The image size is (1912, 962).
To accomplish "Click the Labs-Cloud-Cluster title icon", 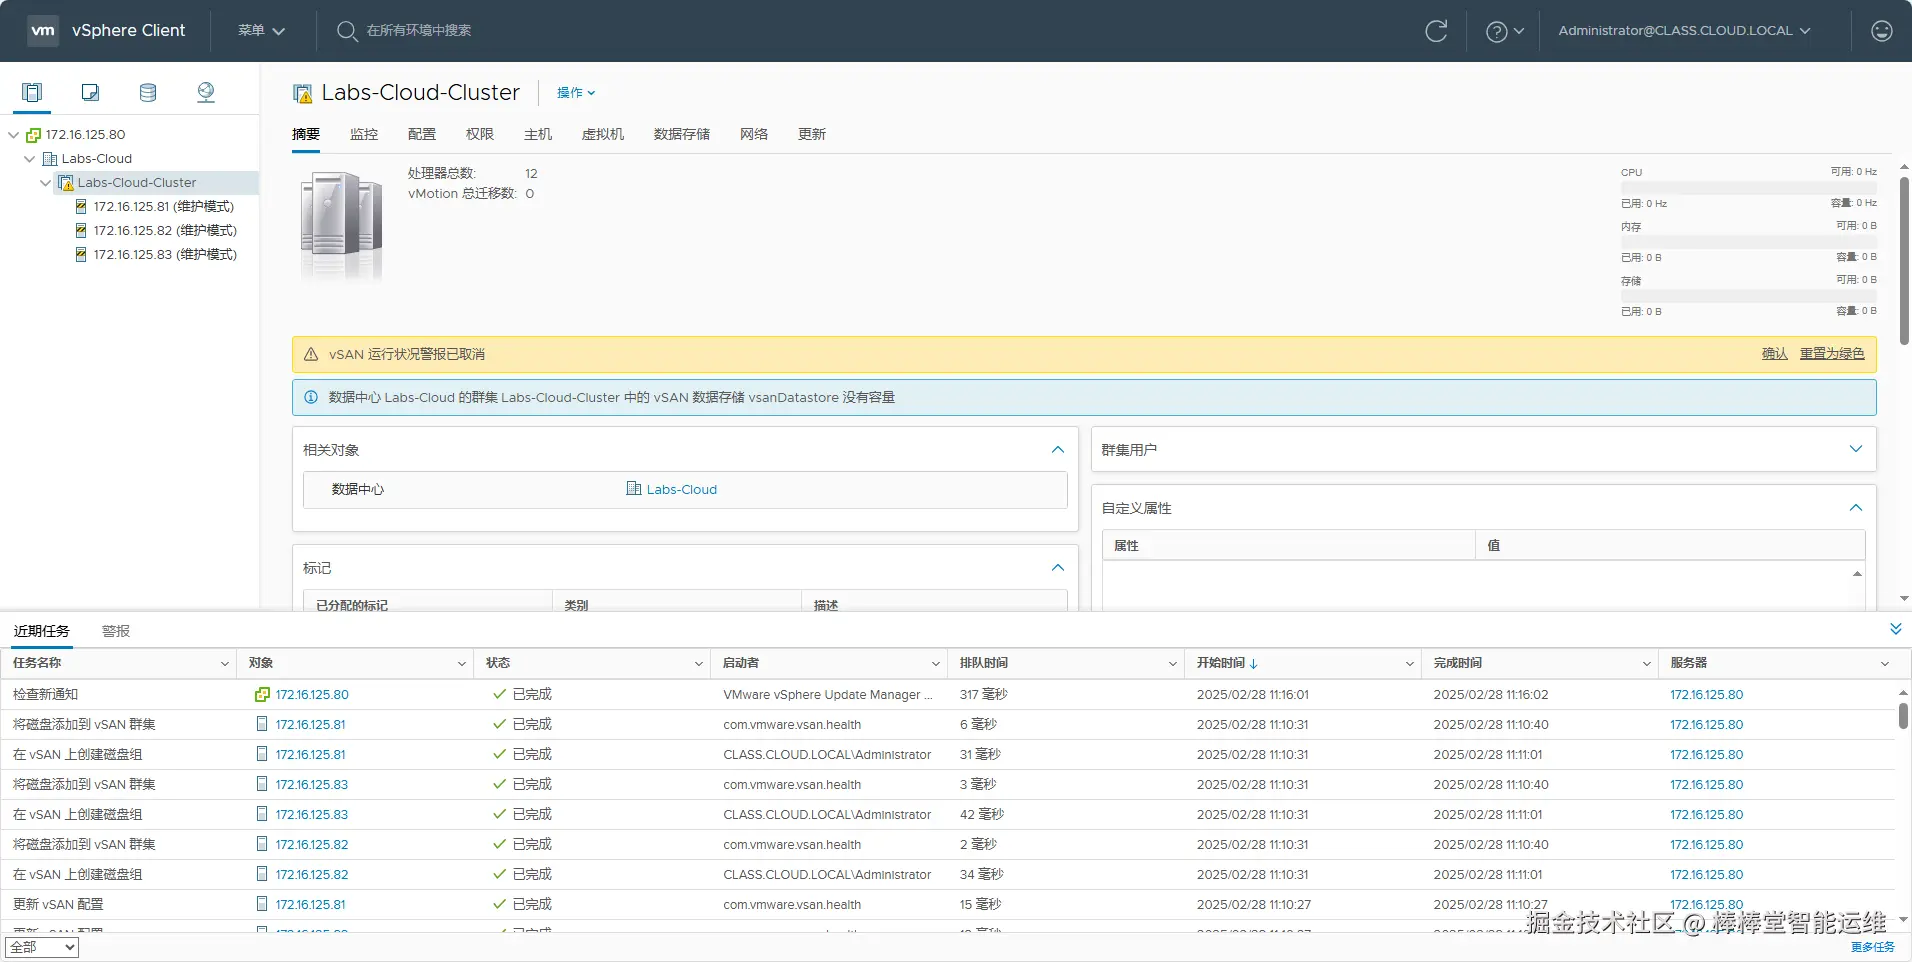I will [x=302, y=93].
